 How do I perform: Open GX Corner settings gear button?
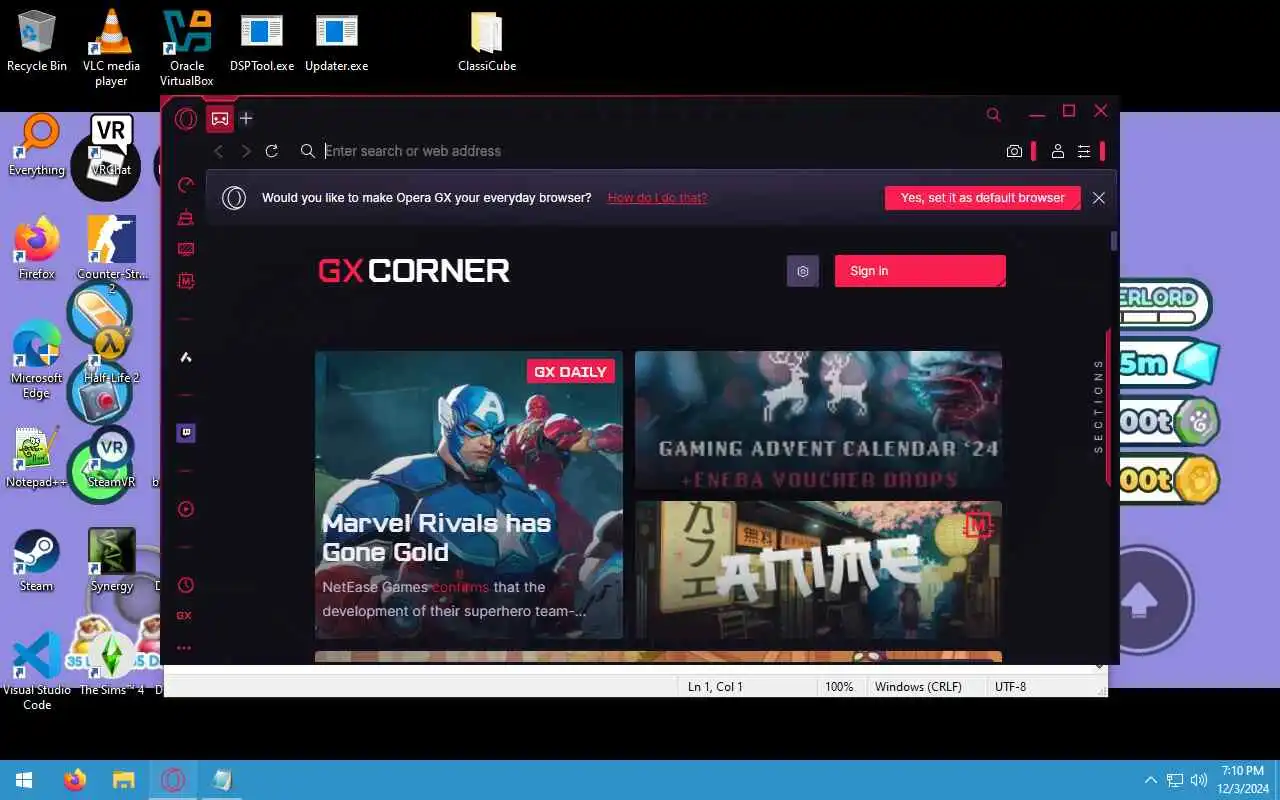tap(802, 271)
